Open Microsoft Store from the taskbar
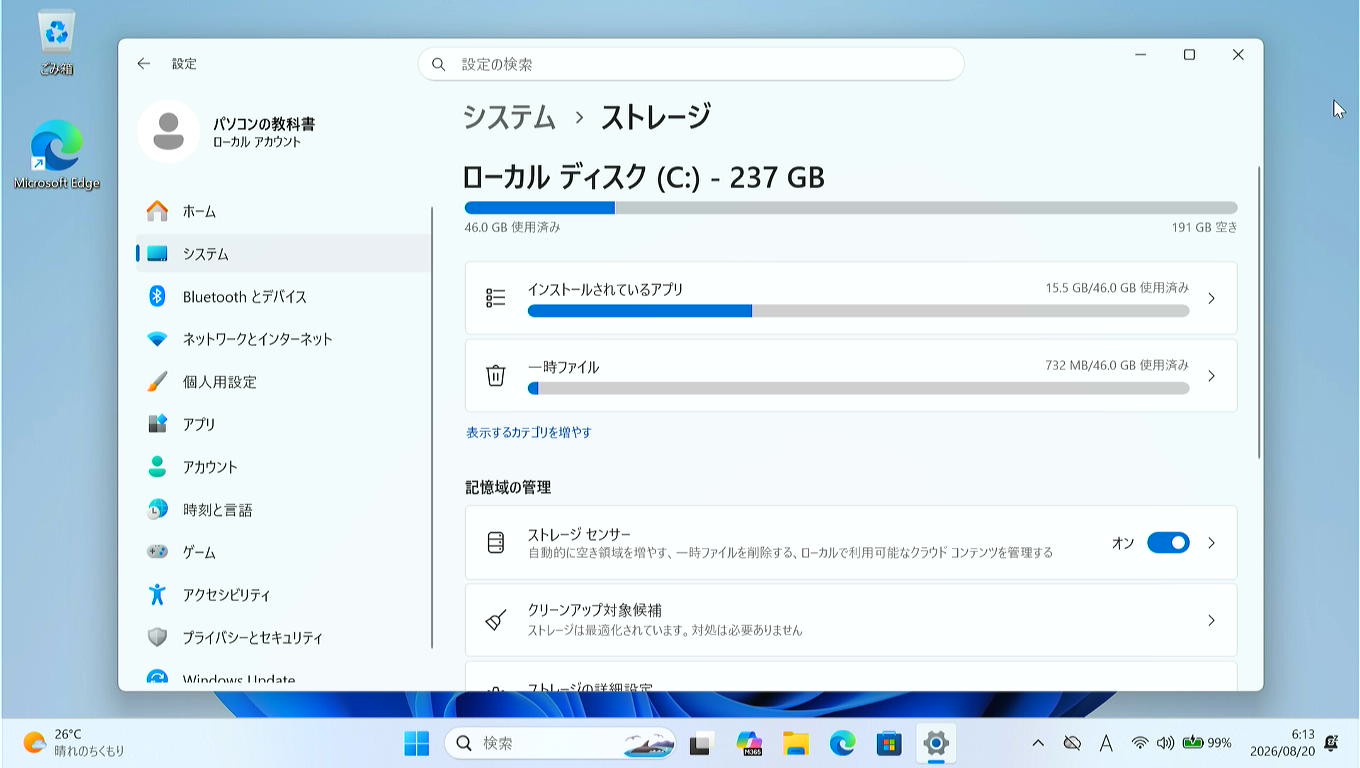The image size is (1360, 768). (889, 743)
